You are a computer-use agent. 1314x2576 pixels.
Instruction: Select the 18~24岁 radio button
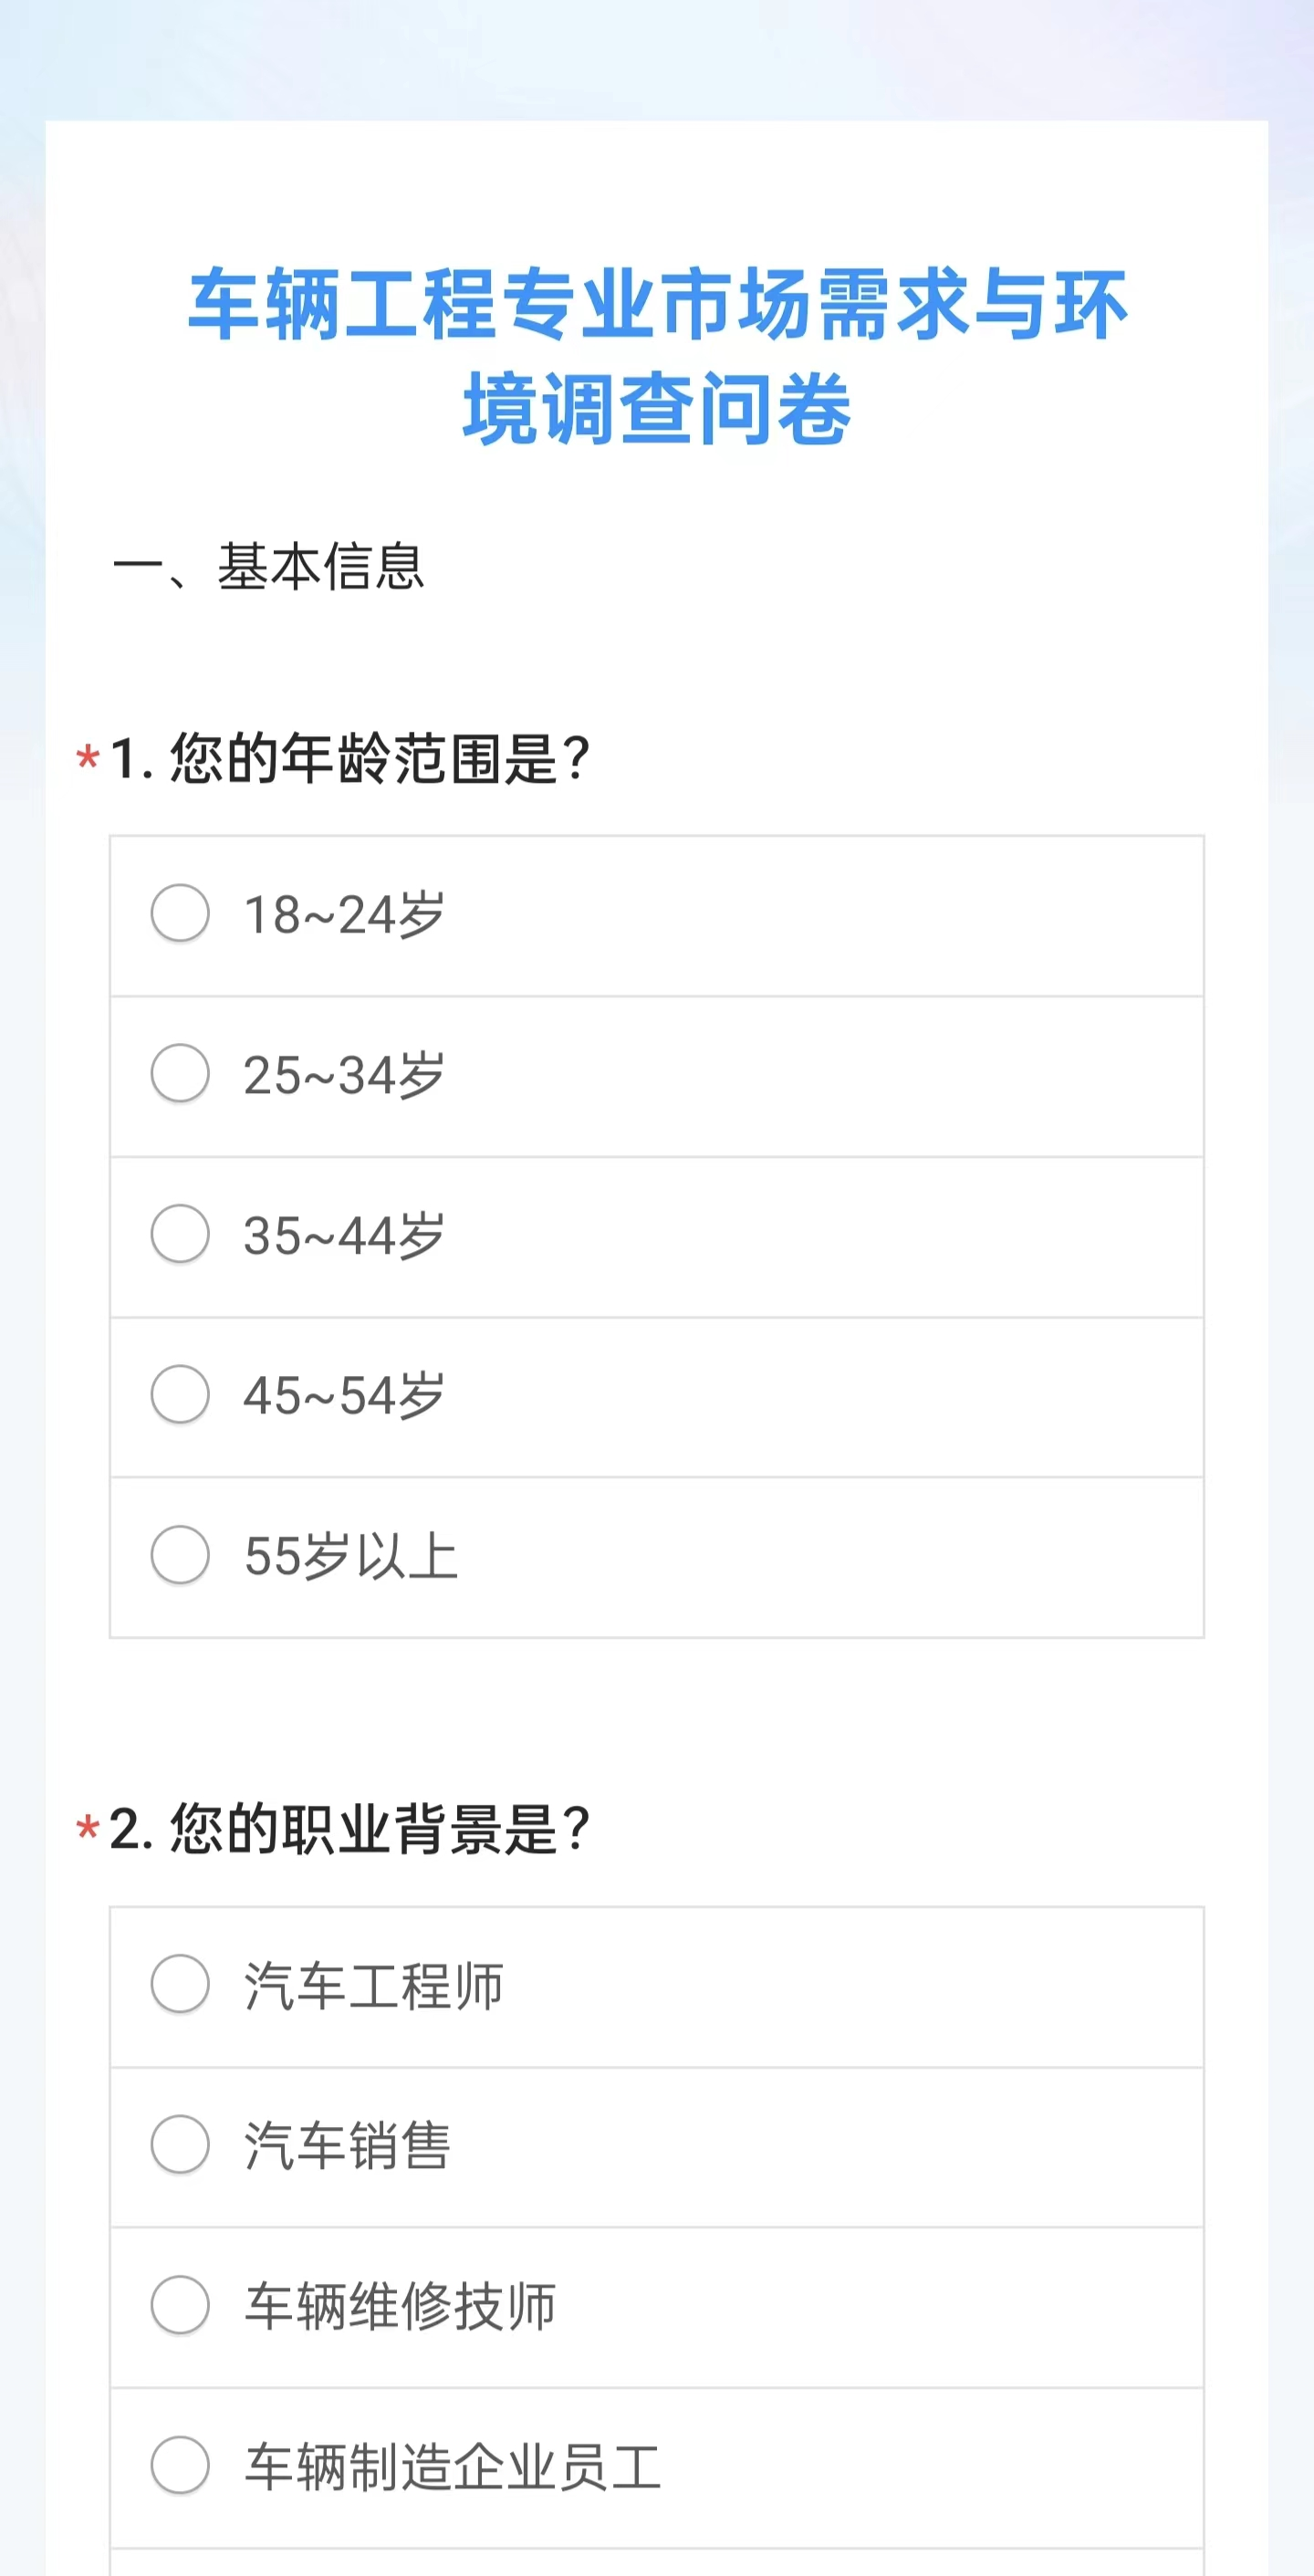tap(180, 913)
